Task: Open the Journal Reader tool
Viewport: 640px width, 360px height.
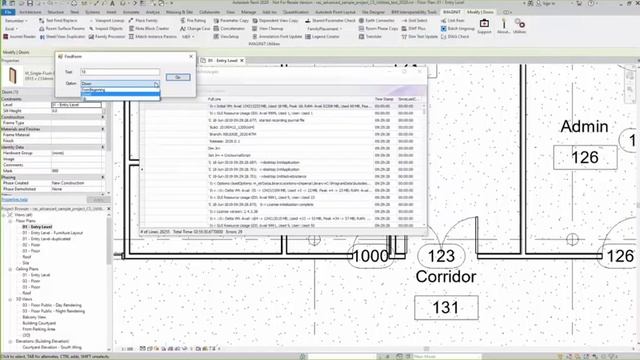Action: pos(20,36)
